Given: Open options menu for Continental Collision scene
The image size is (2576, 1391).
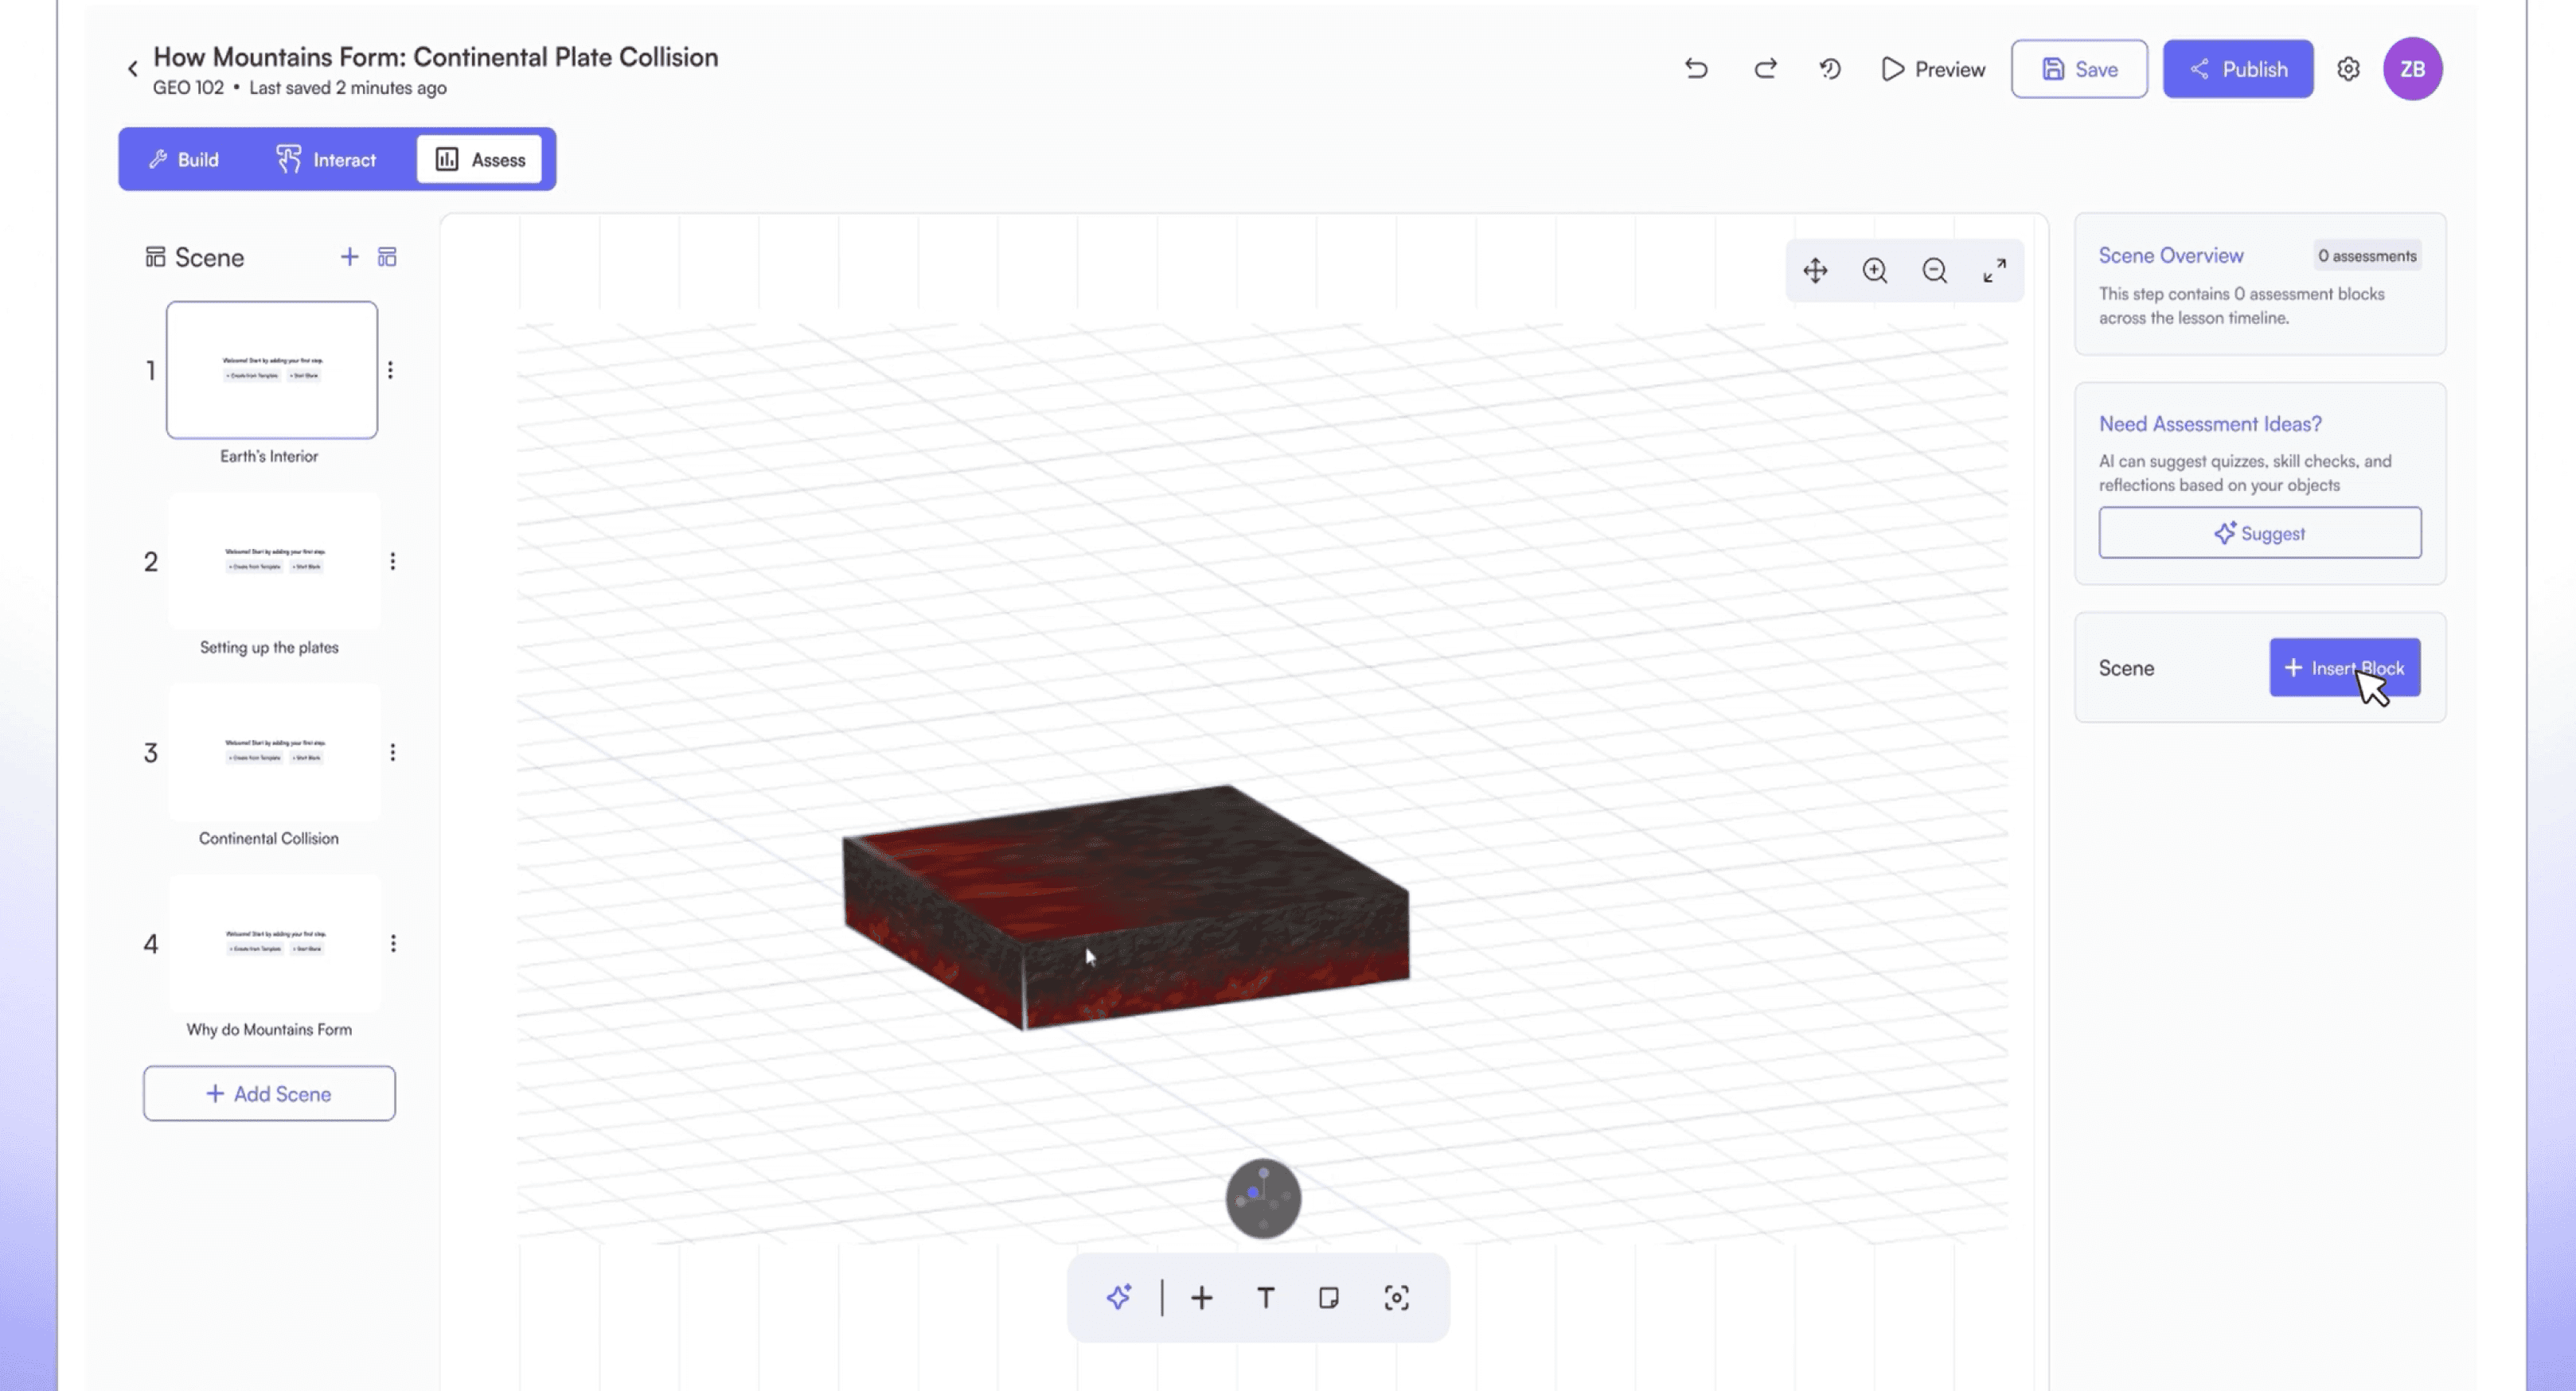Looking at the screenshot, I should (393, 753).
